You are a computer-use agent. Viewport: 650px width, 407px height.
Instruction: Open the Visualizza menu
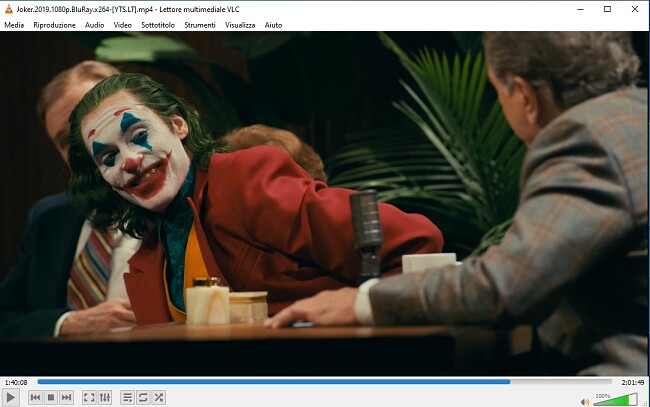coord(240,25)
